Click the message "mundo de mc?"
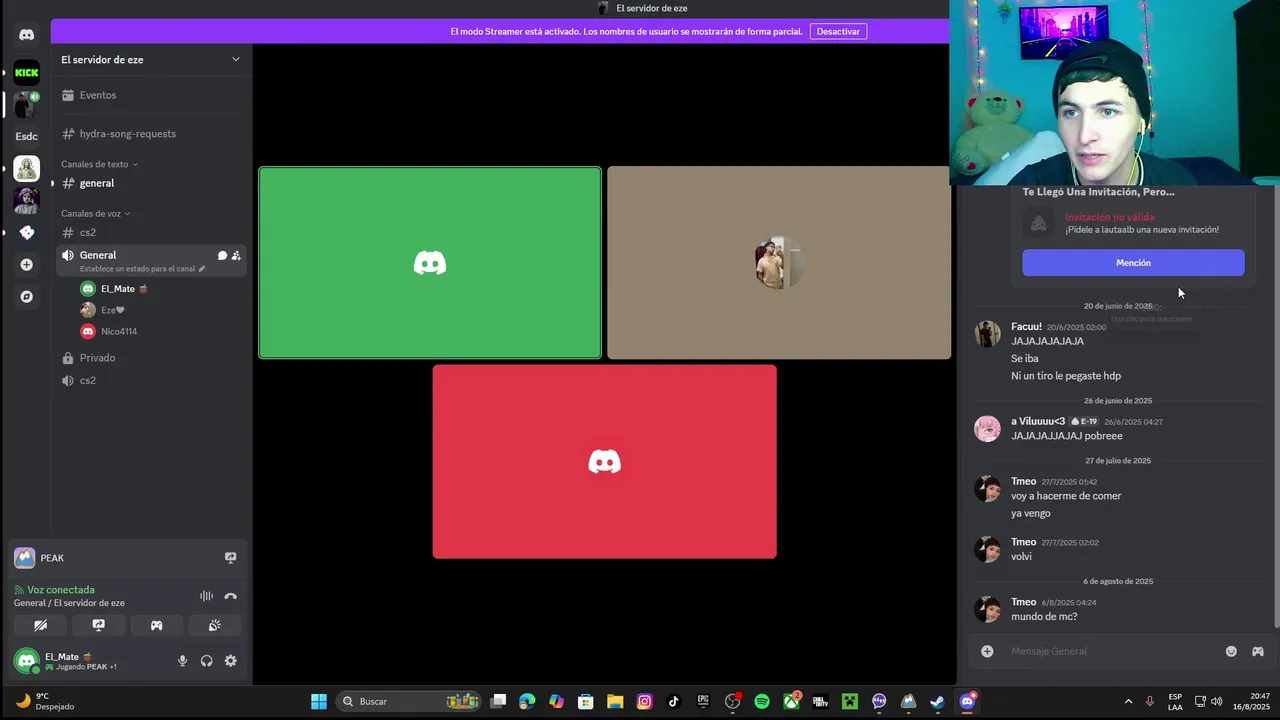Image resolution: width=1280 pixels, height=720 pixels. (1044, 617)
